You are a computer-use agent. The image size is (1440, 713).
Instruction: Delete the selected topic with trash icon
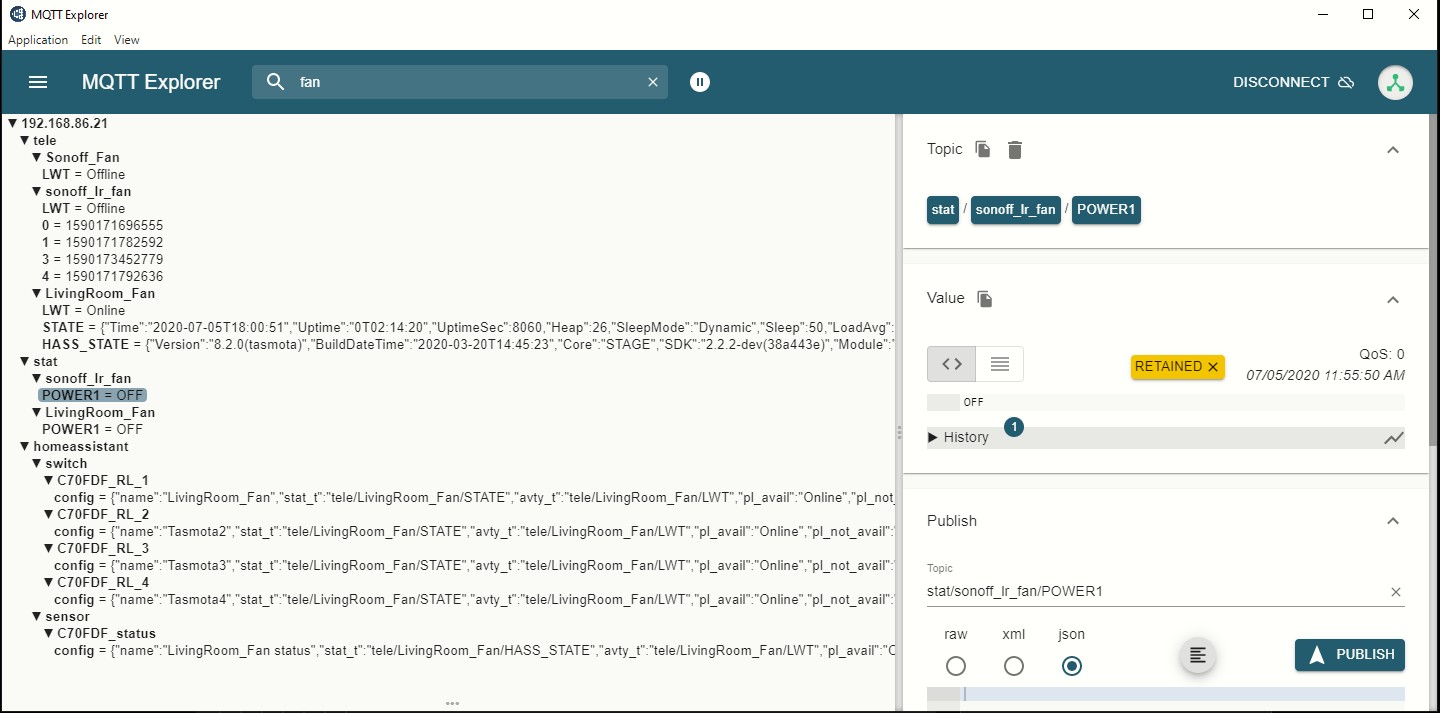pyautogui.click(x=1015, y=150)
